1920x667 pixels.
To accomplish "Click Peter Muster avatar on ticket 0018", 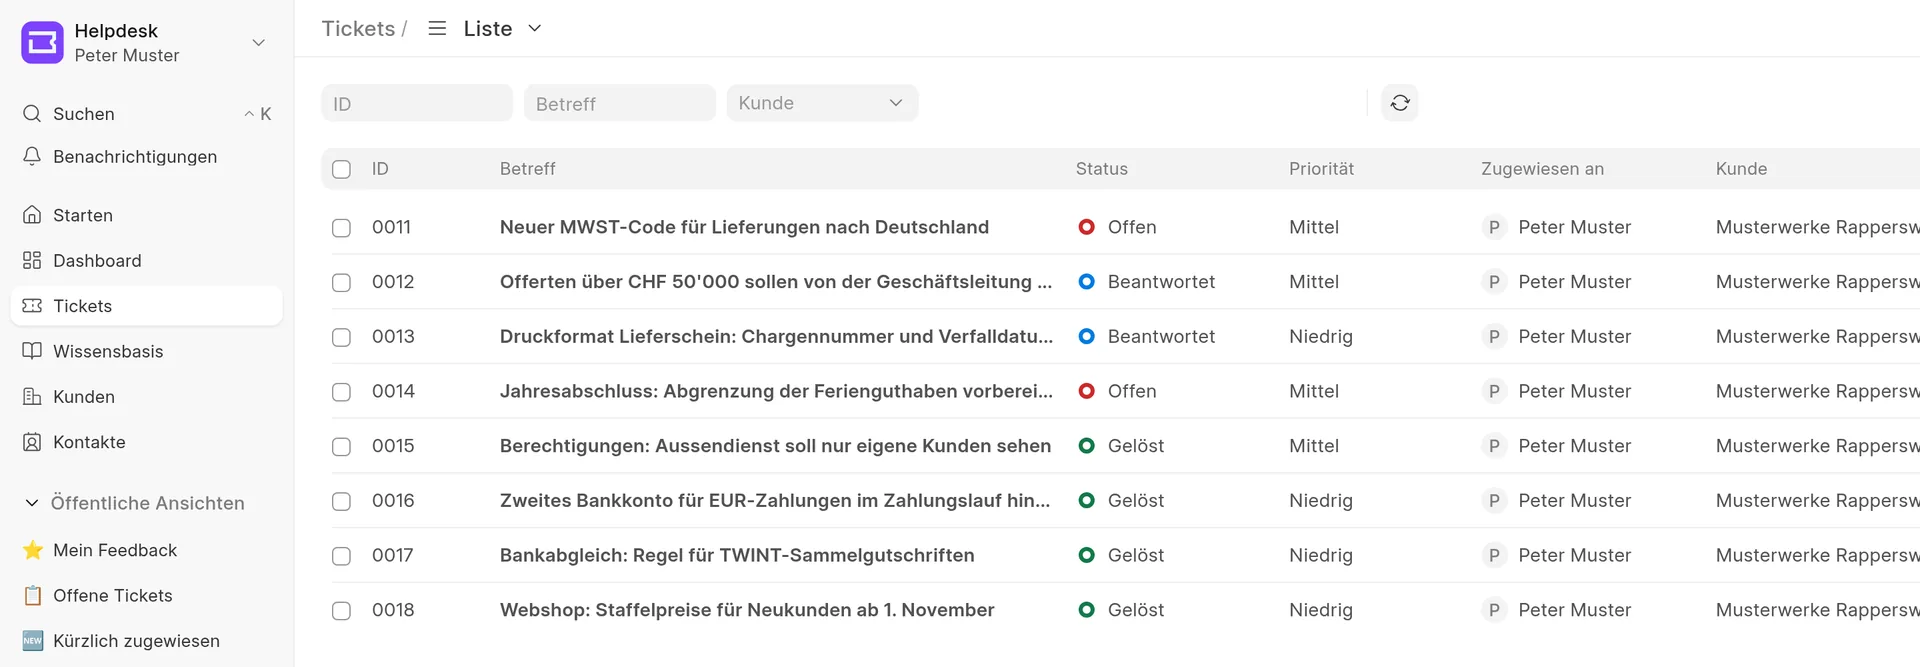I will point(1494,610).
